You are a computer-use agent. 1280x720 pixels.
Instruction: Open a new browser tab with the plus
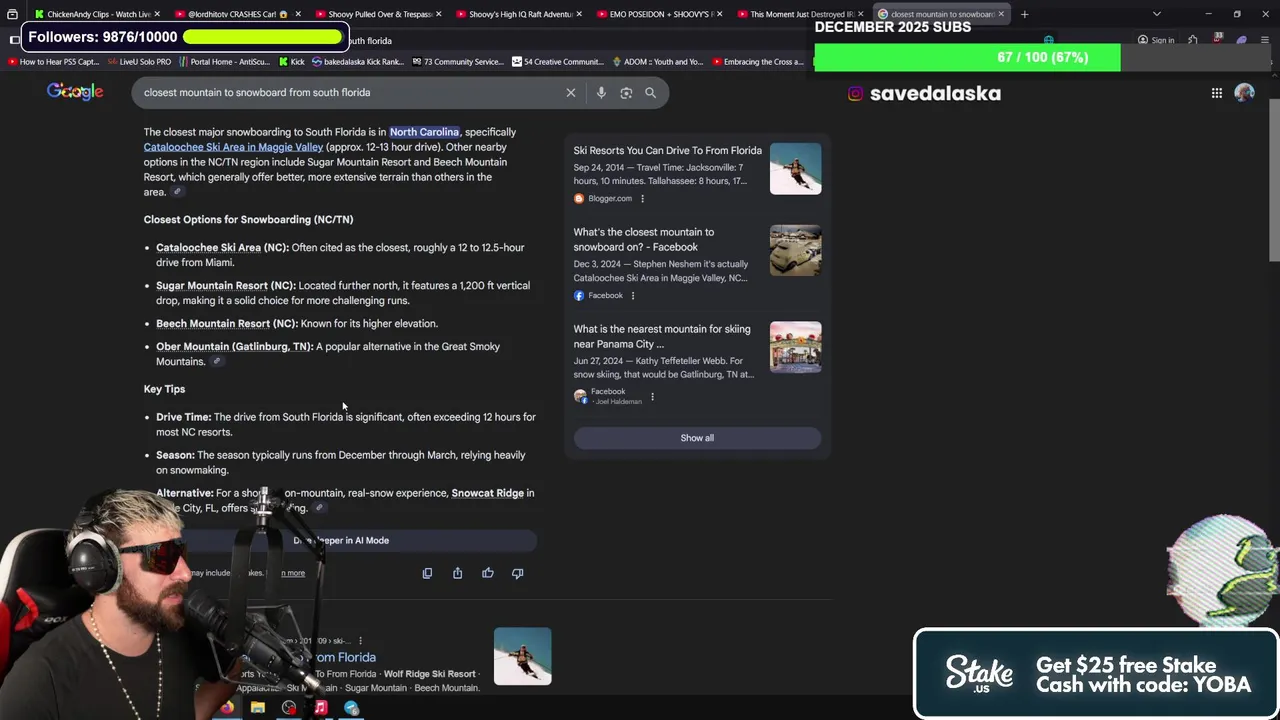[x=1024, y=14]
